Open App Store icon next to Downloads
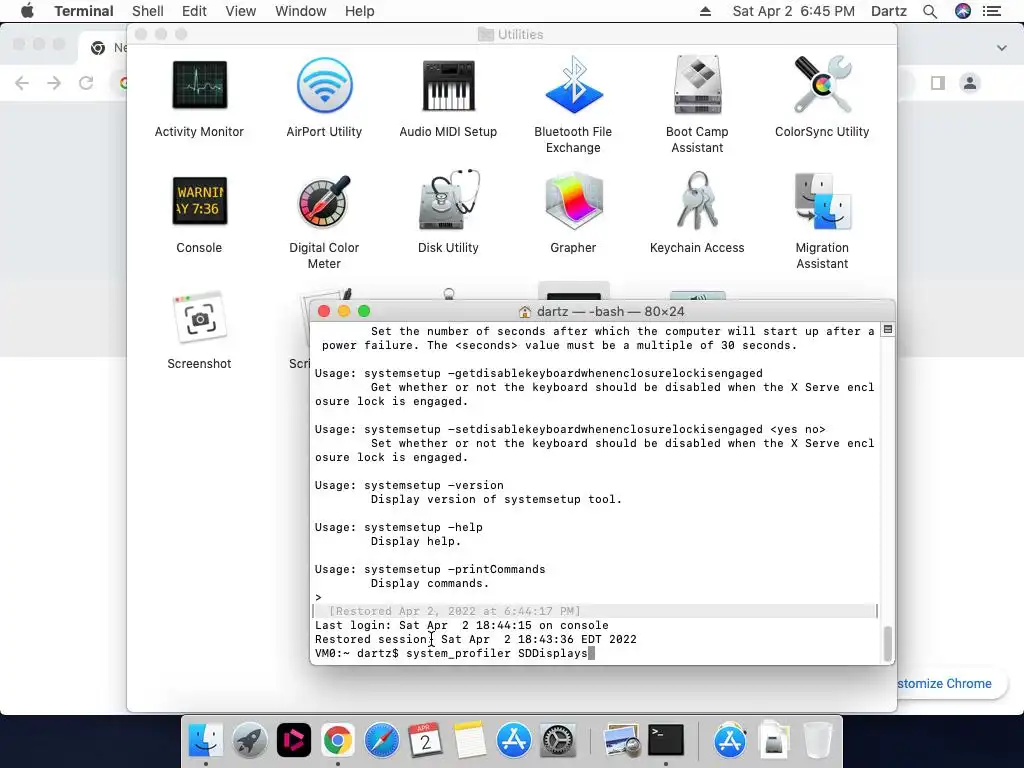The width and height of the screenshot is (1024, 768). point(729,740)
